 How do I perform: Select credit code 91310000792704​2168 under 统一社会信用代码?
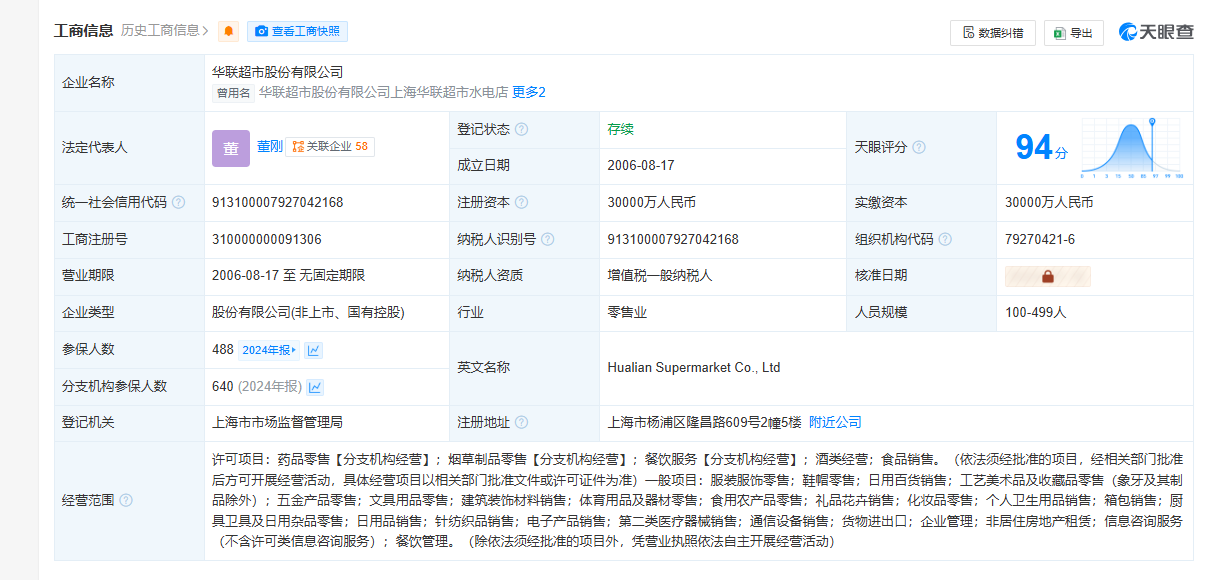click(x=277, y=202)
